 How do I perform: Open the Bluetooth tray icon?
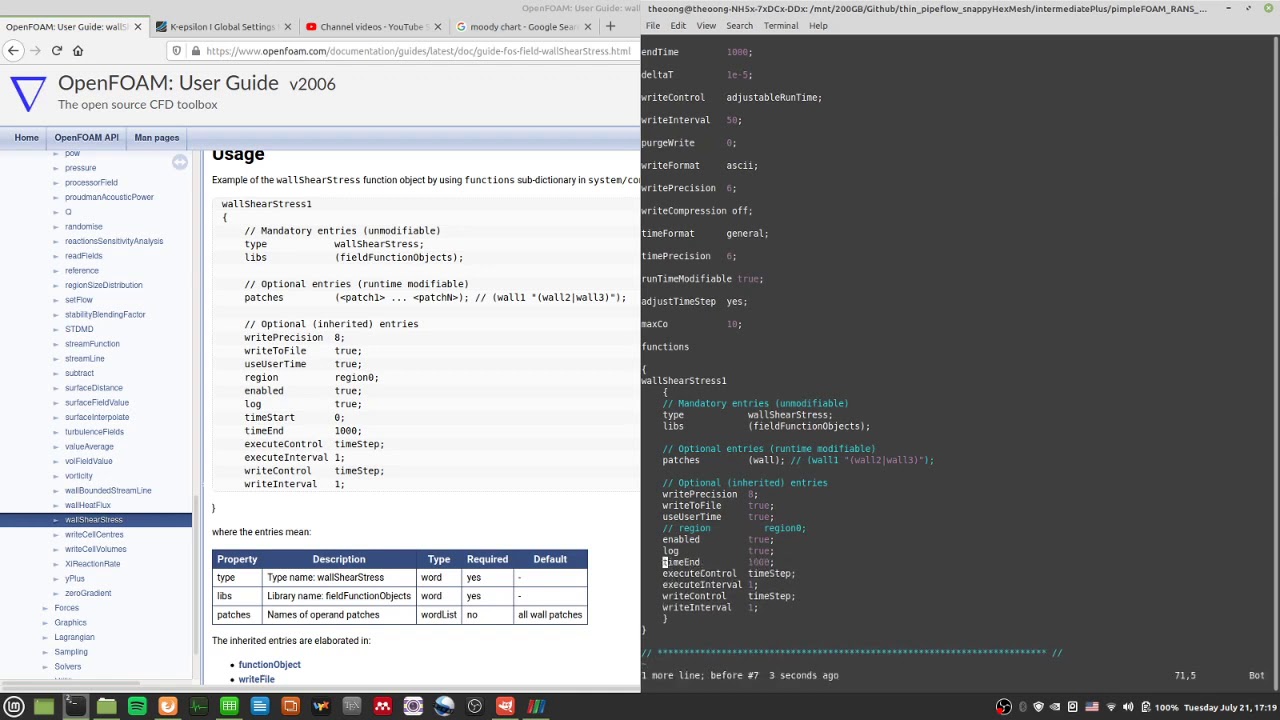(1023, 707)
